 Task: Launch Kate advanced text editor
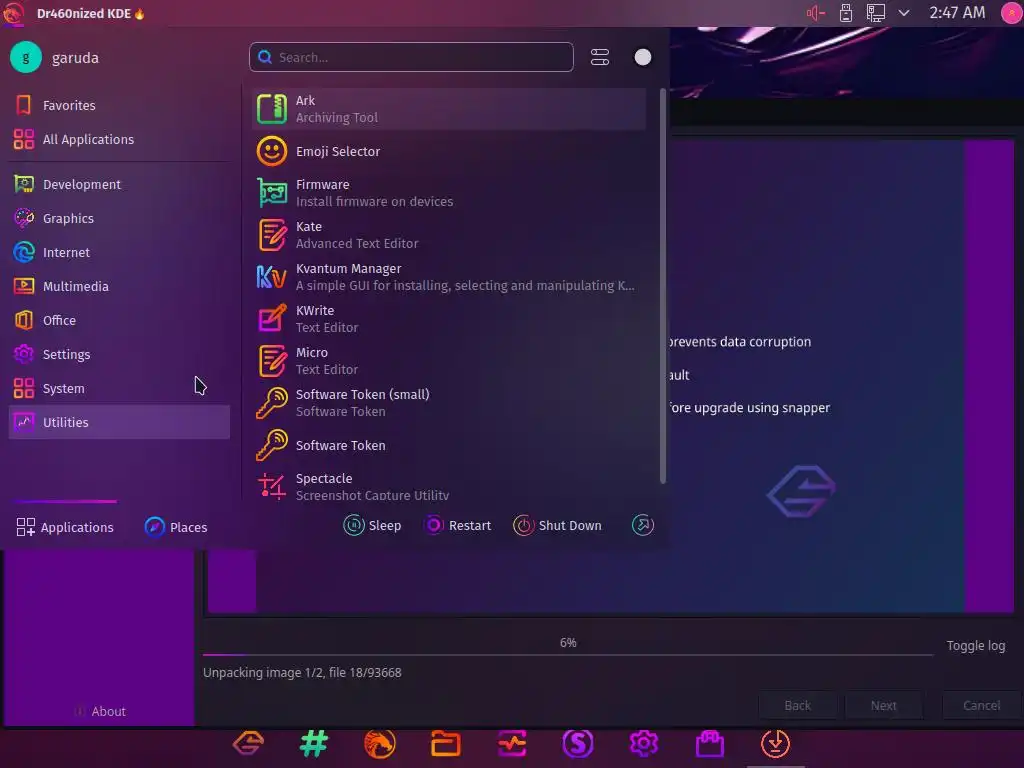point(449,235)
